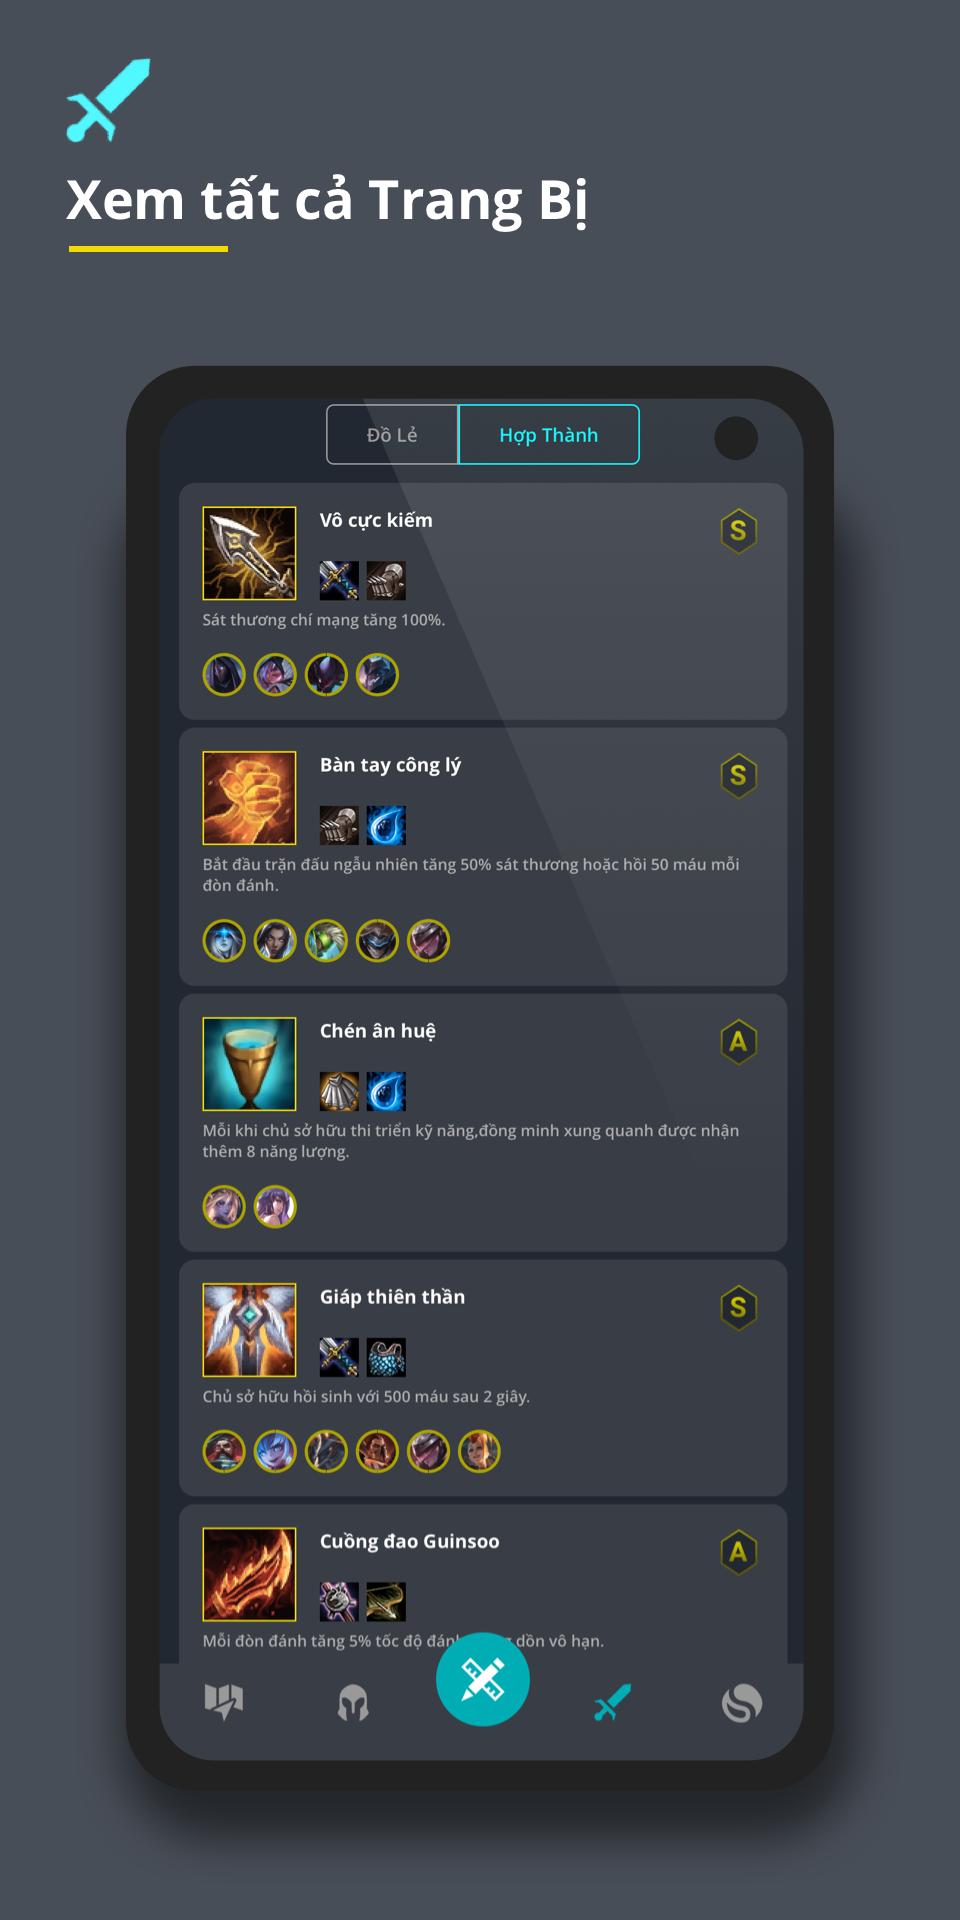Tap the Bàn tay công lý item icon
Screen dimensions: 960x1920
pos(249,798)
